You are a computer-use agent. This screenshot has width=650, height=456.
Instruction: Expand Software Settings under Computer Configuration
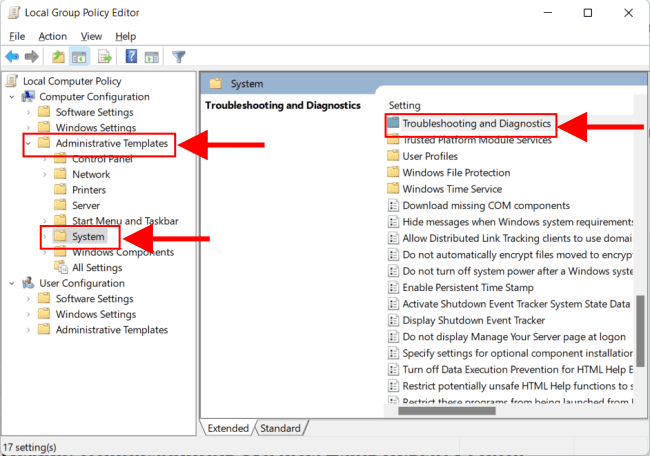(x=28, y=112)
